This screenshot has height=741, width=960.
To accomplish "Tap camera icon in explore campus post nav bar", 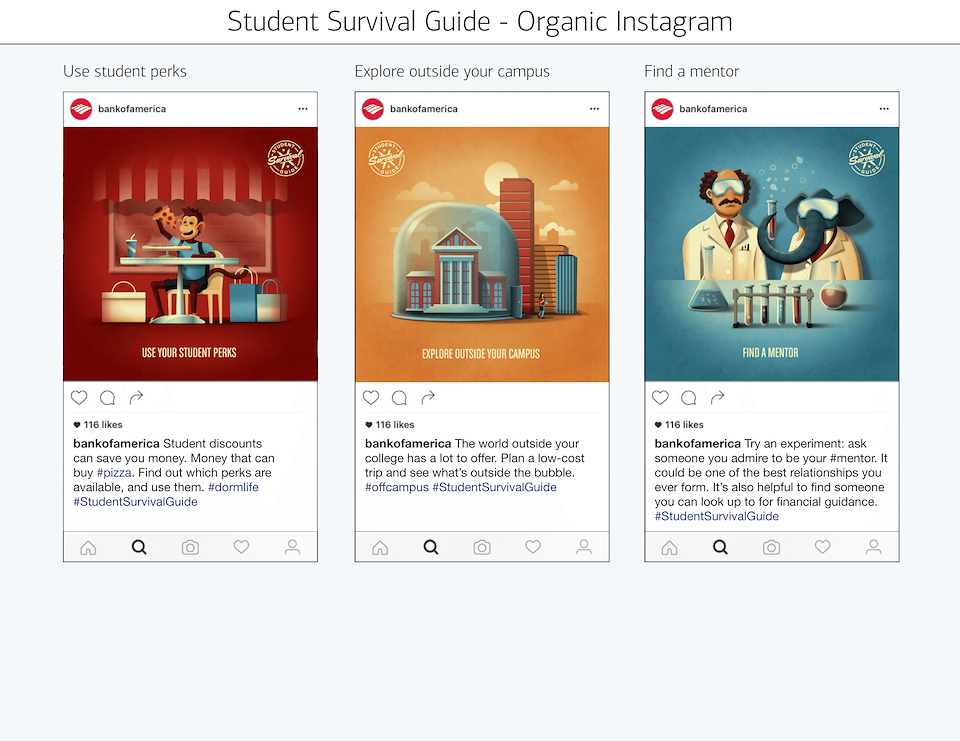I will [x=482, y=547].
